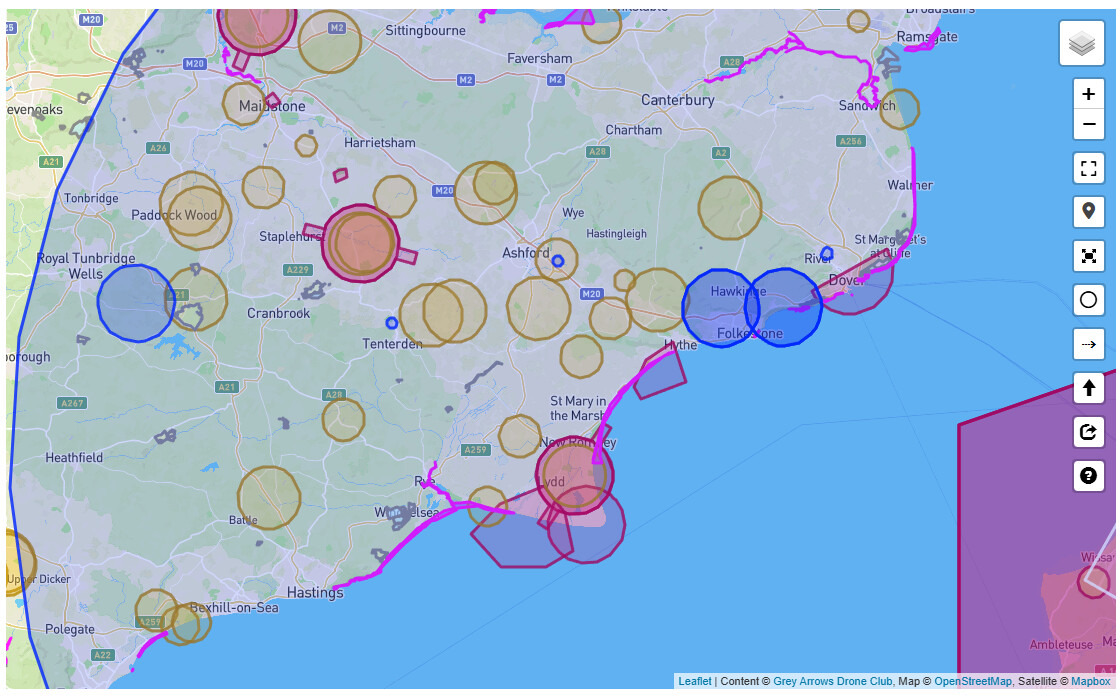
Task: Click the red restricted zone near Lydd
Action: [574, 474]
